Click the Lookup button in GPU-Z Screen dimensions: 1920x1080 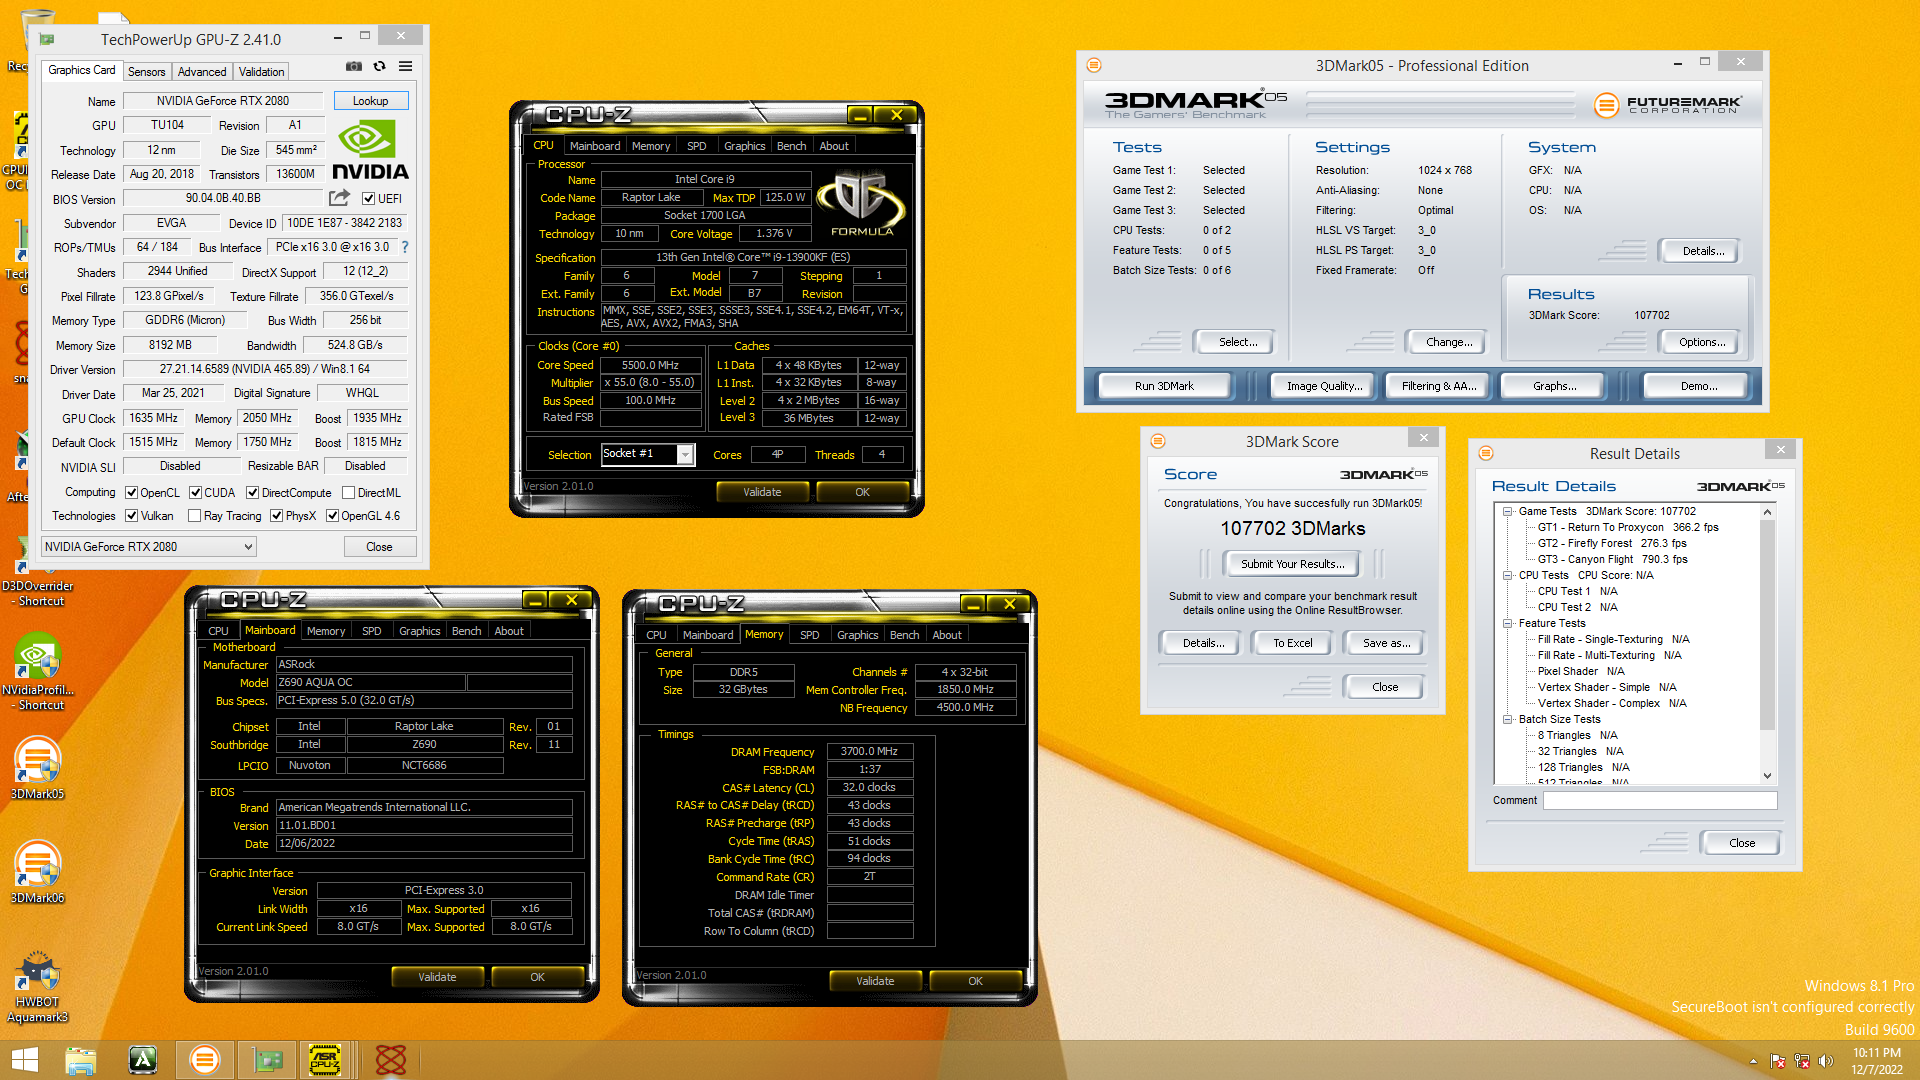click(370, 101)
